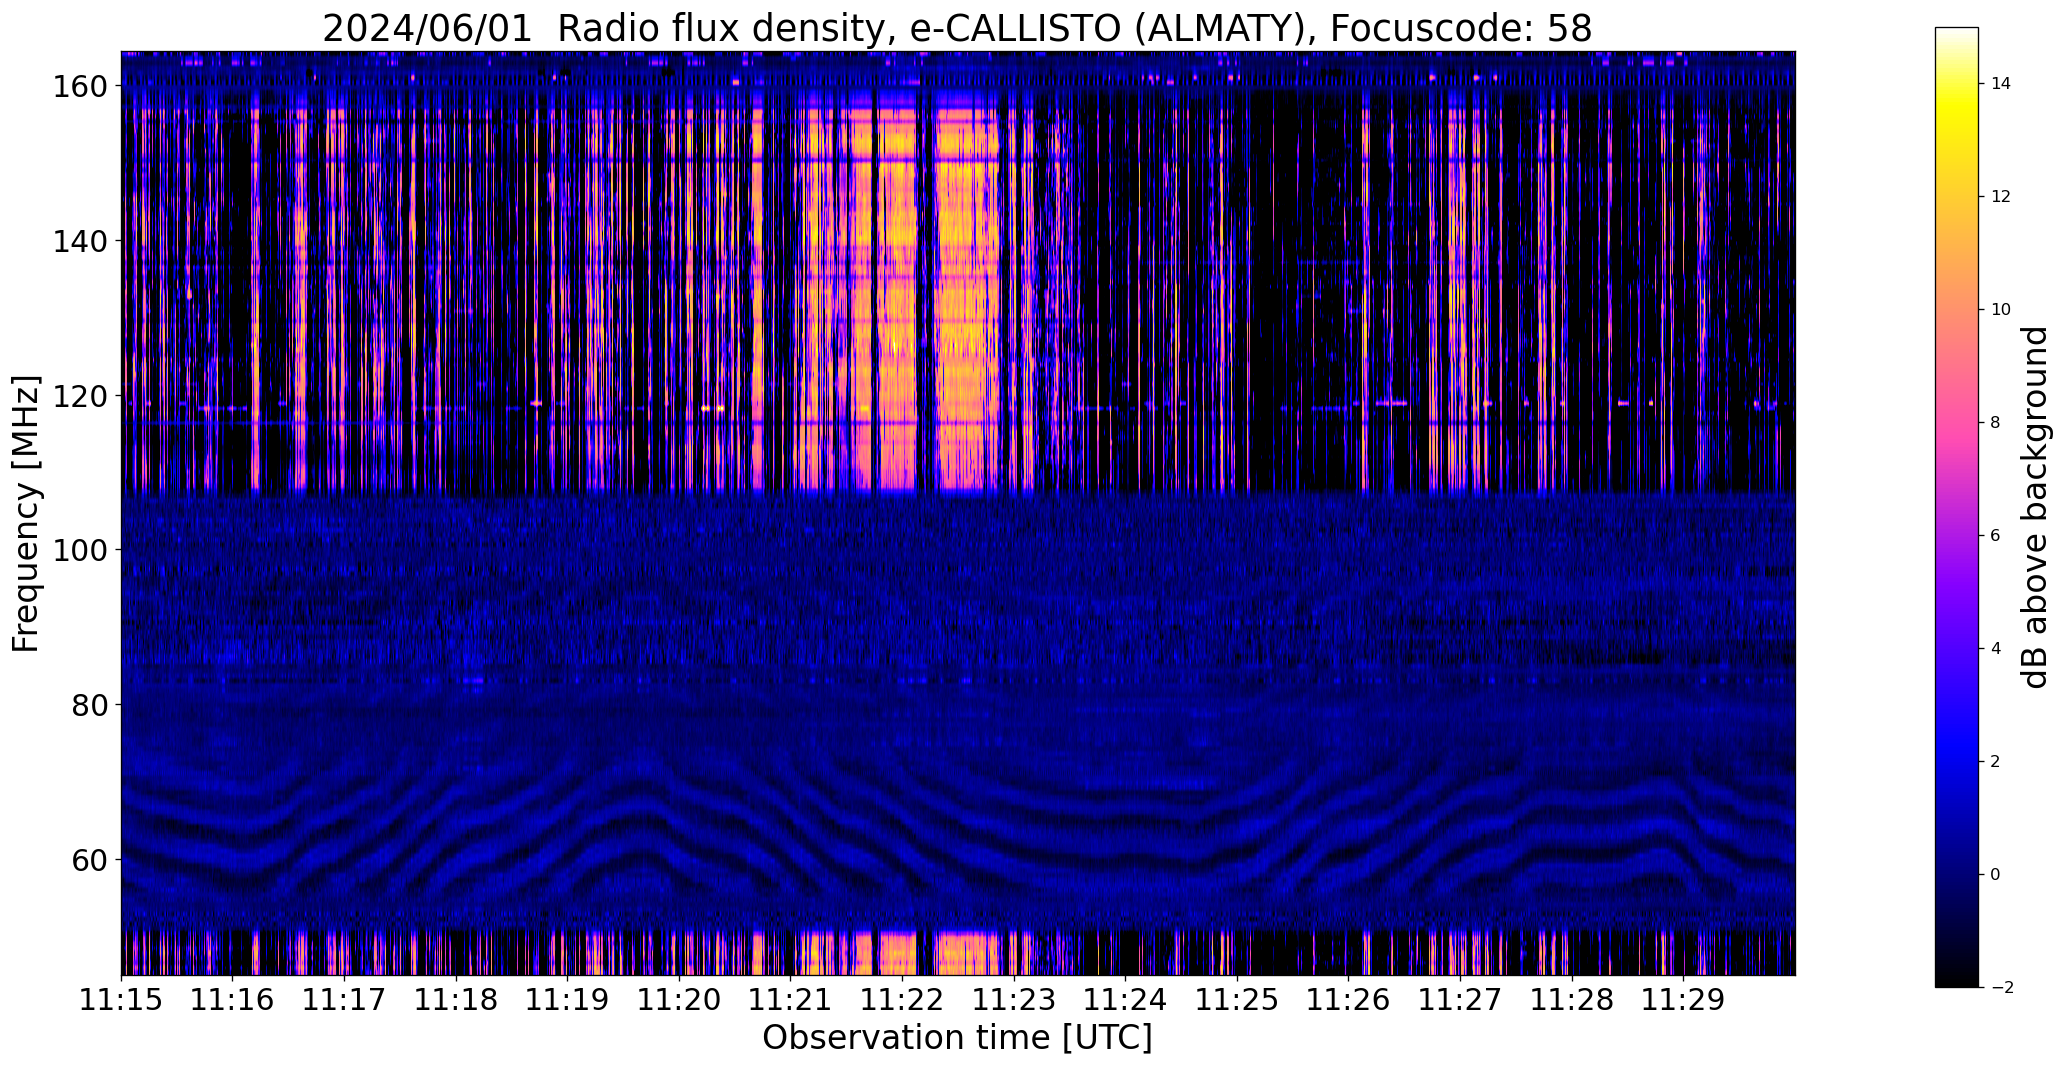This screenshot has height=1067, width=2066.
Task: Click the 140 frequency tick label
Action: [x=80, y=241]
